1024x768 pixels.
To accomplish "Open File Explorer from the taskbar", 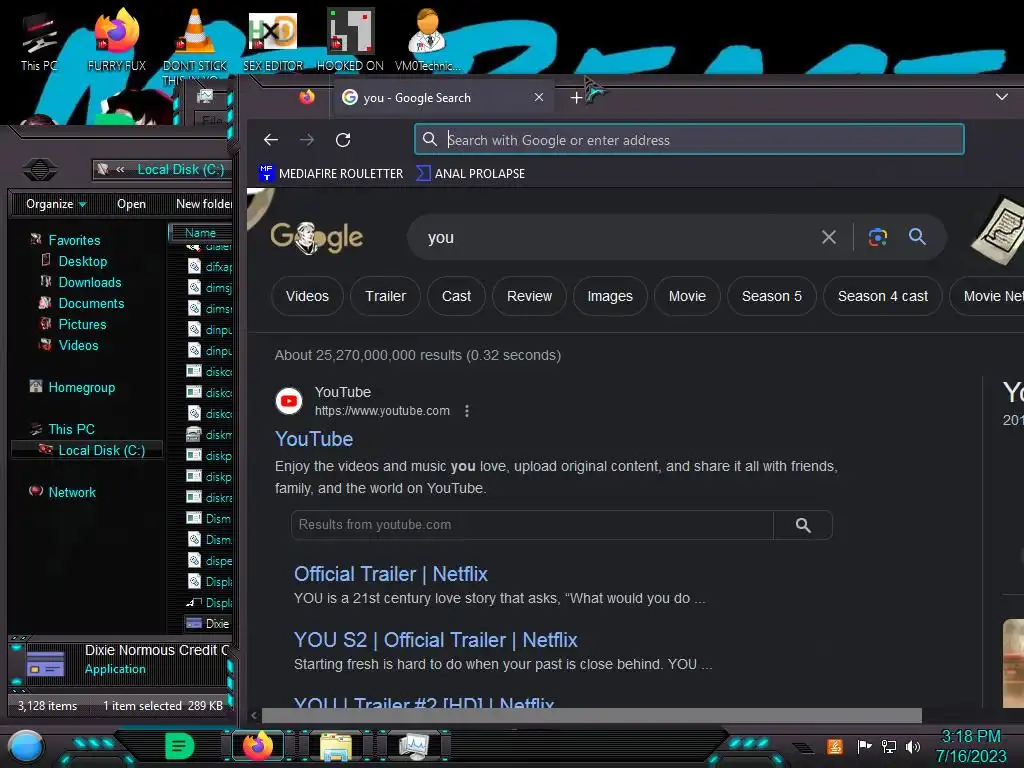I will click(336, 746).
